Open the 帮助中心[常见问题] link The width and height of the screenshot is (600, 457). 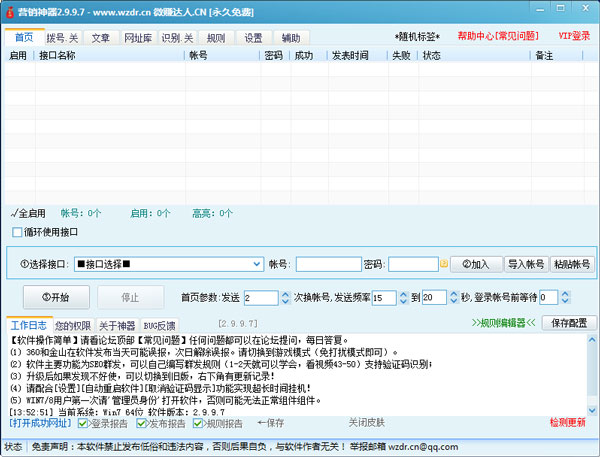(x=495, y=36)
